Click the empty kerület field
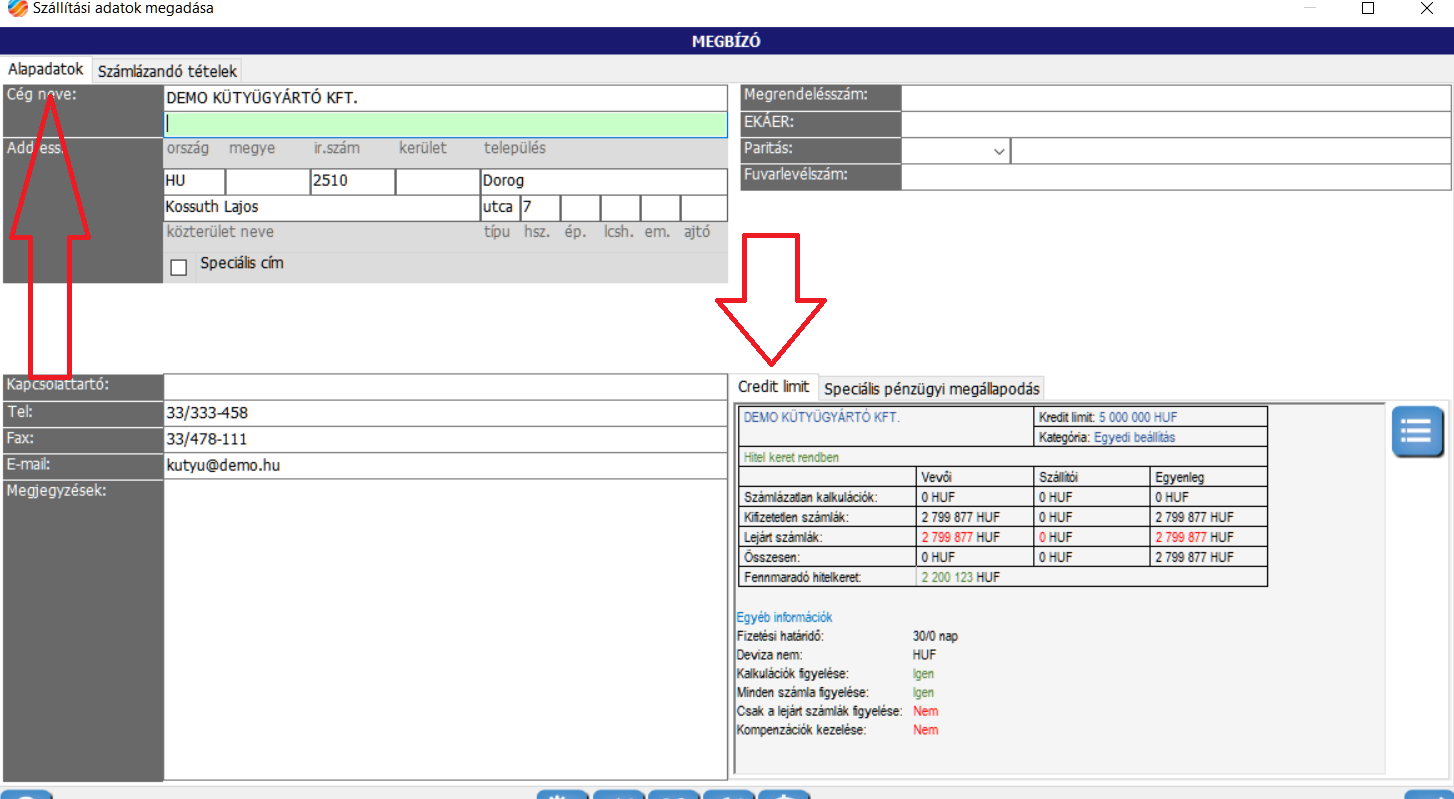The height and width of the screenshot is (799, 1454). coord(438,182)
